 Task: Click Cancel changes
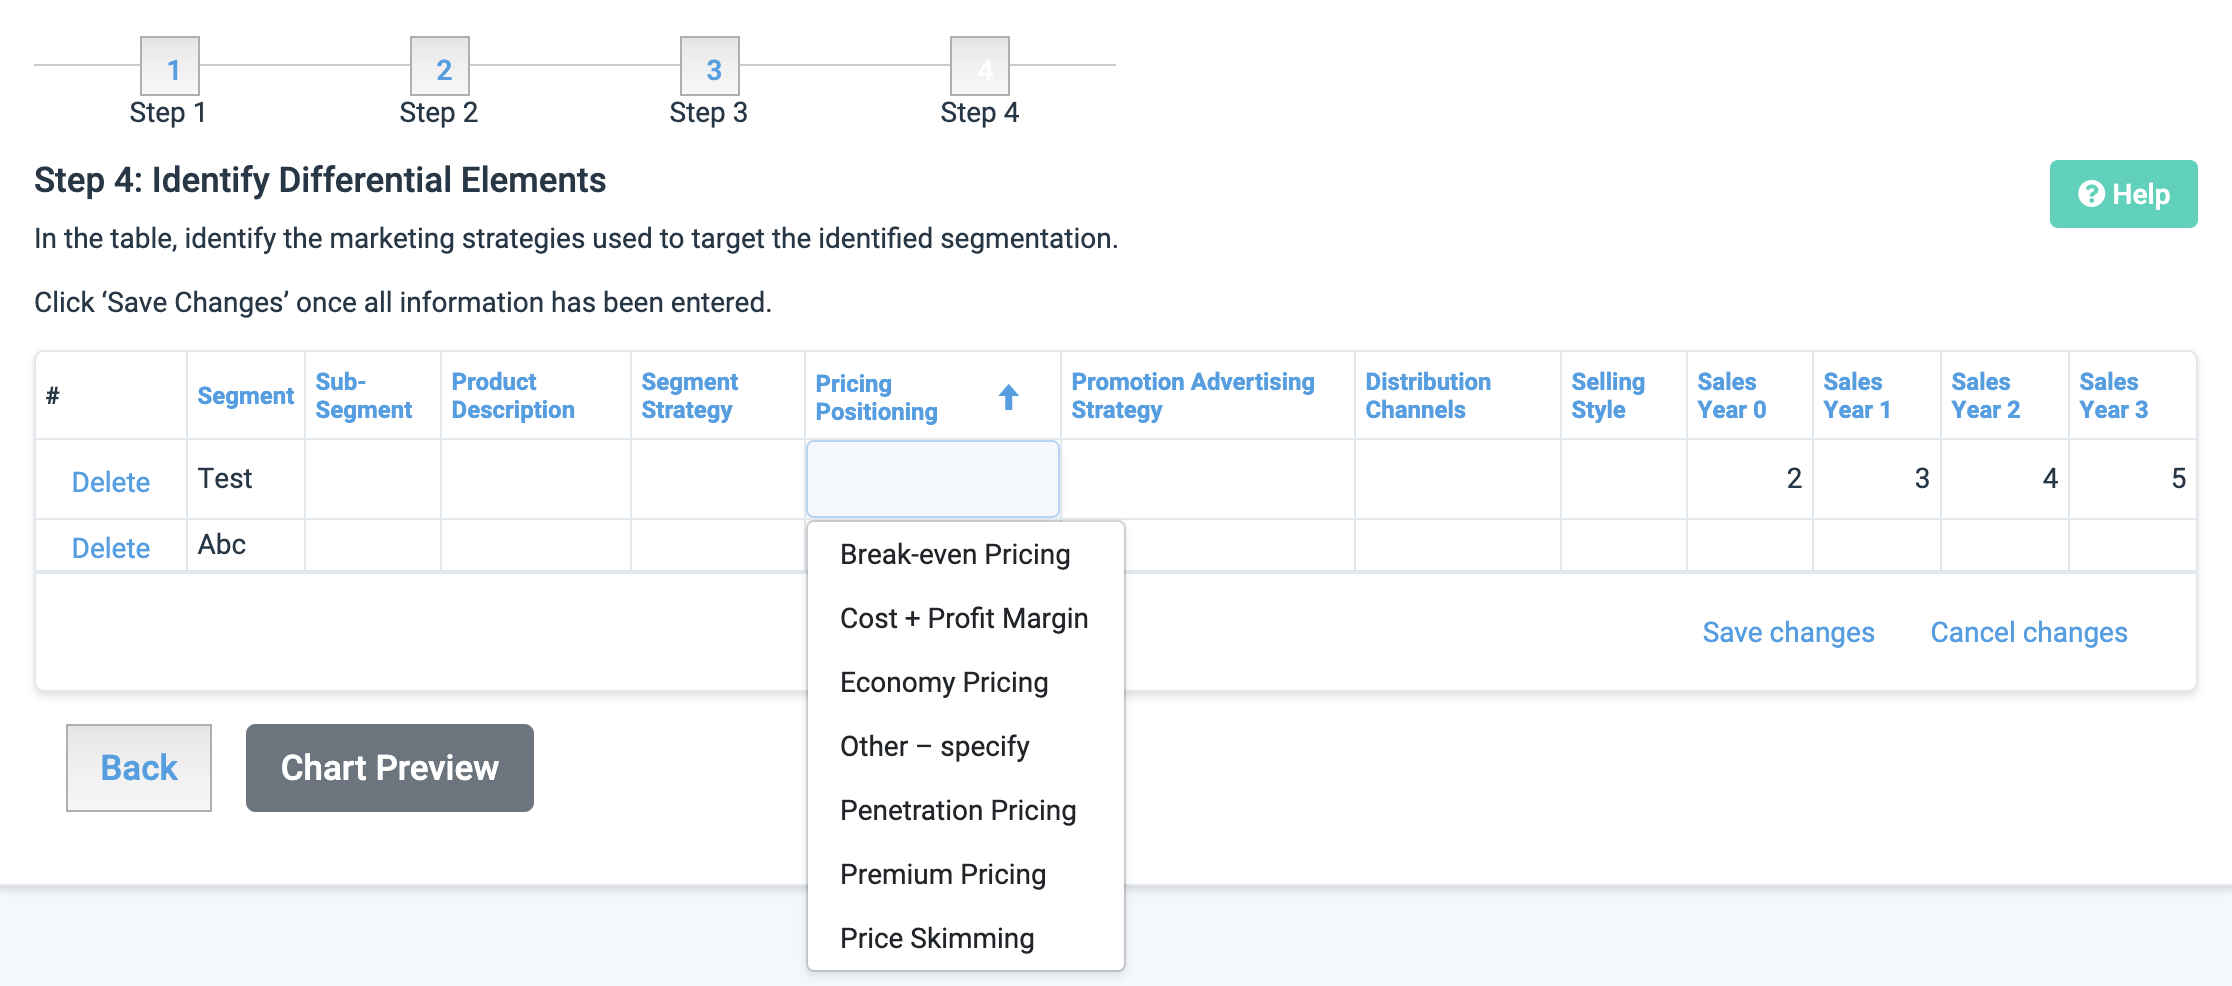(2029, 632)
